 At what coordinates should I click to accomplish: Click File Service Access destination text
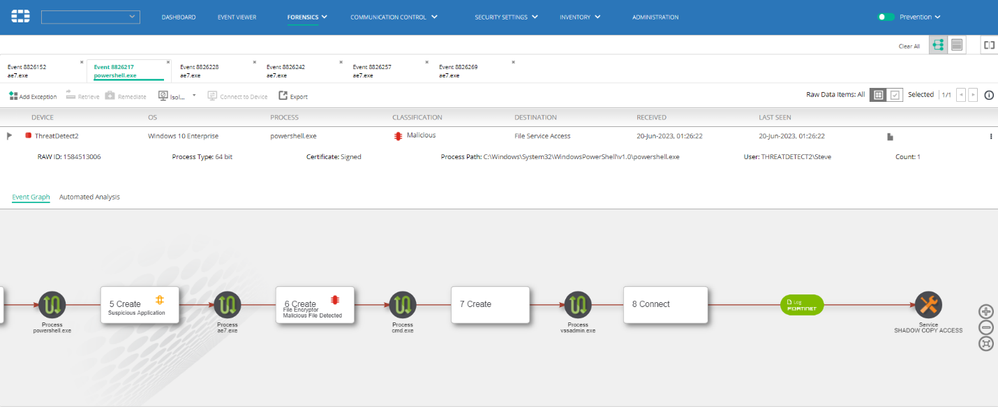tap(542, 136)
